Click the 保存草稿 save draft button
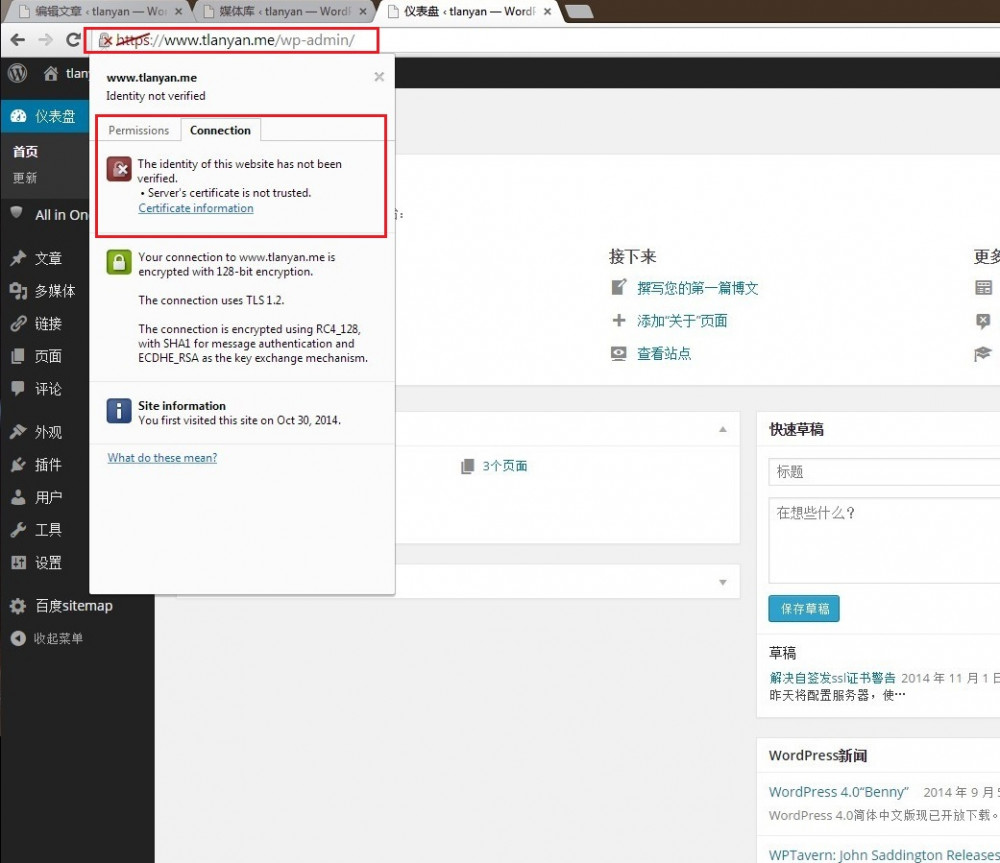Image resolution: width=1000 pixels, height=863 pixels. (804, 608)
